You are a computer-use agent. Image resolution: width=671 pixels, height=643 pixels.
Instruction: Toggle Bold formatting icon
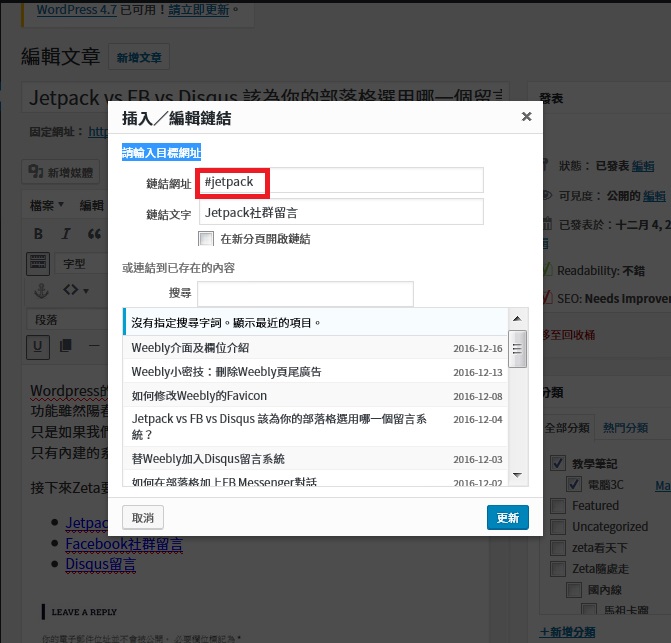[38, 234]
